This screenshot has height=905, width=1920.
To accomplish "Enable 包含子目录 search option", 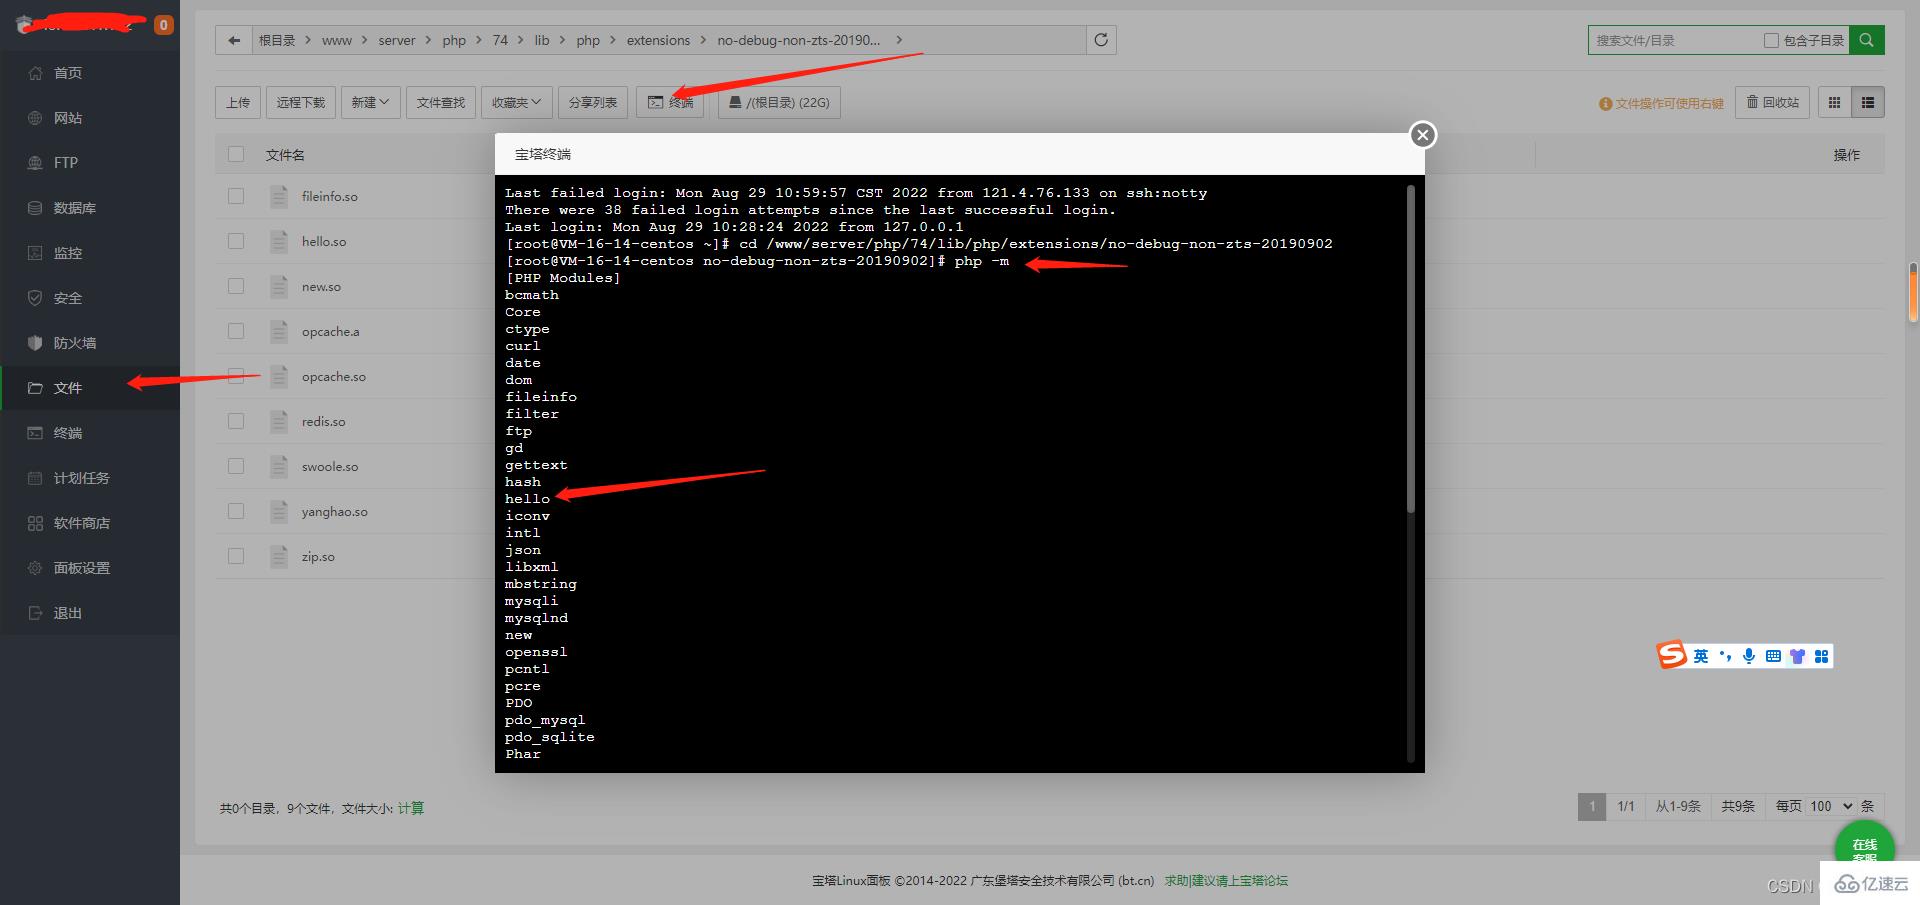I will click(1771, 40).
